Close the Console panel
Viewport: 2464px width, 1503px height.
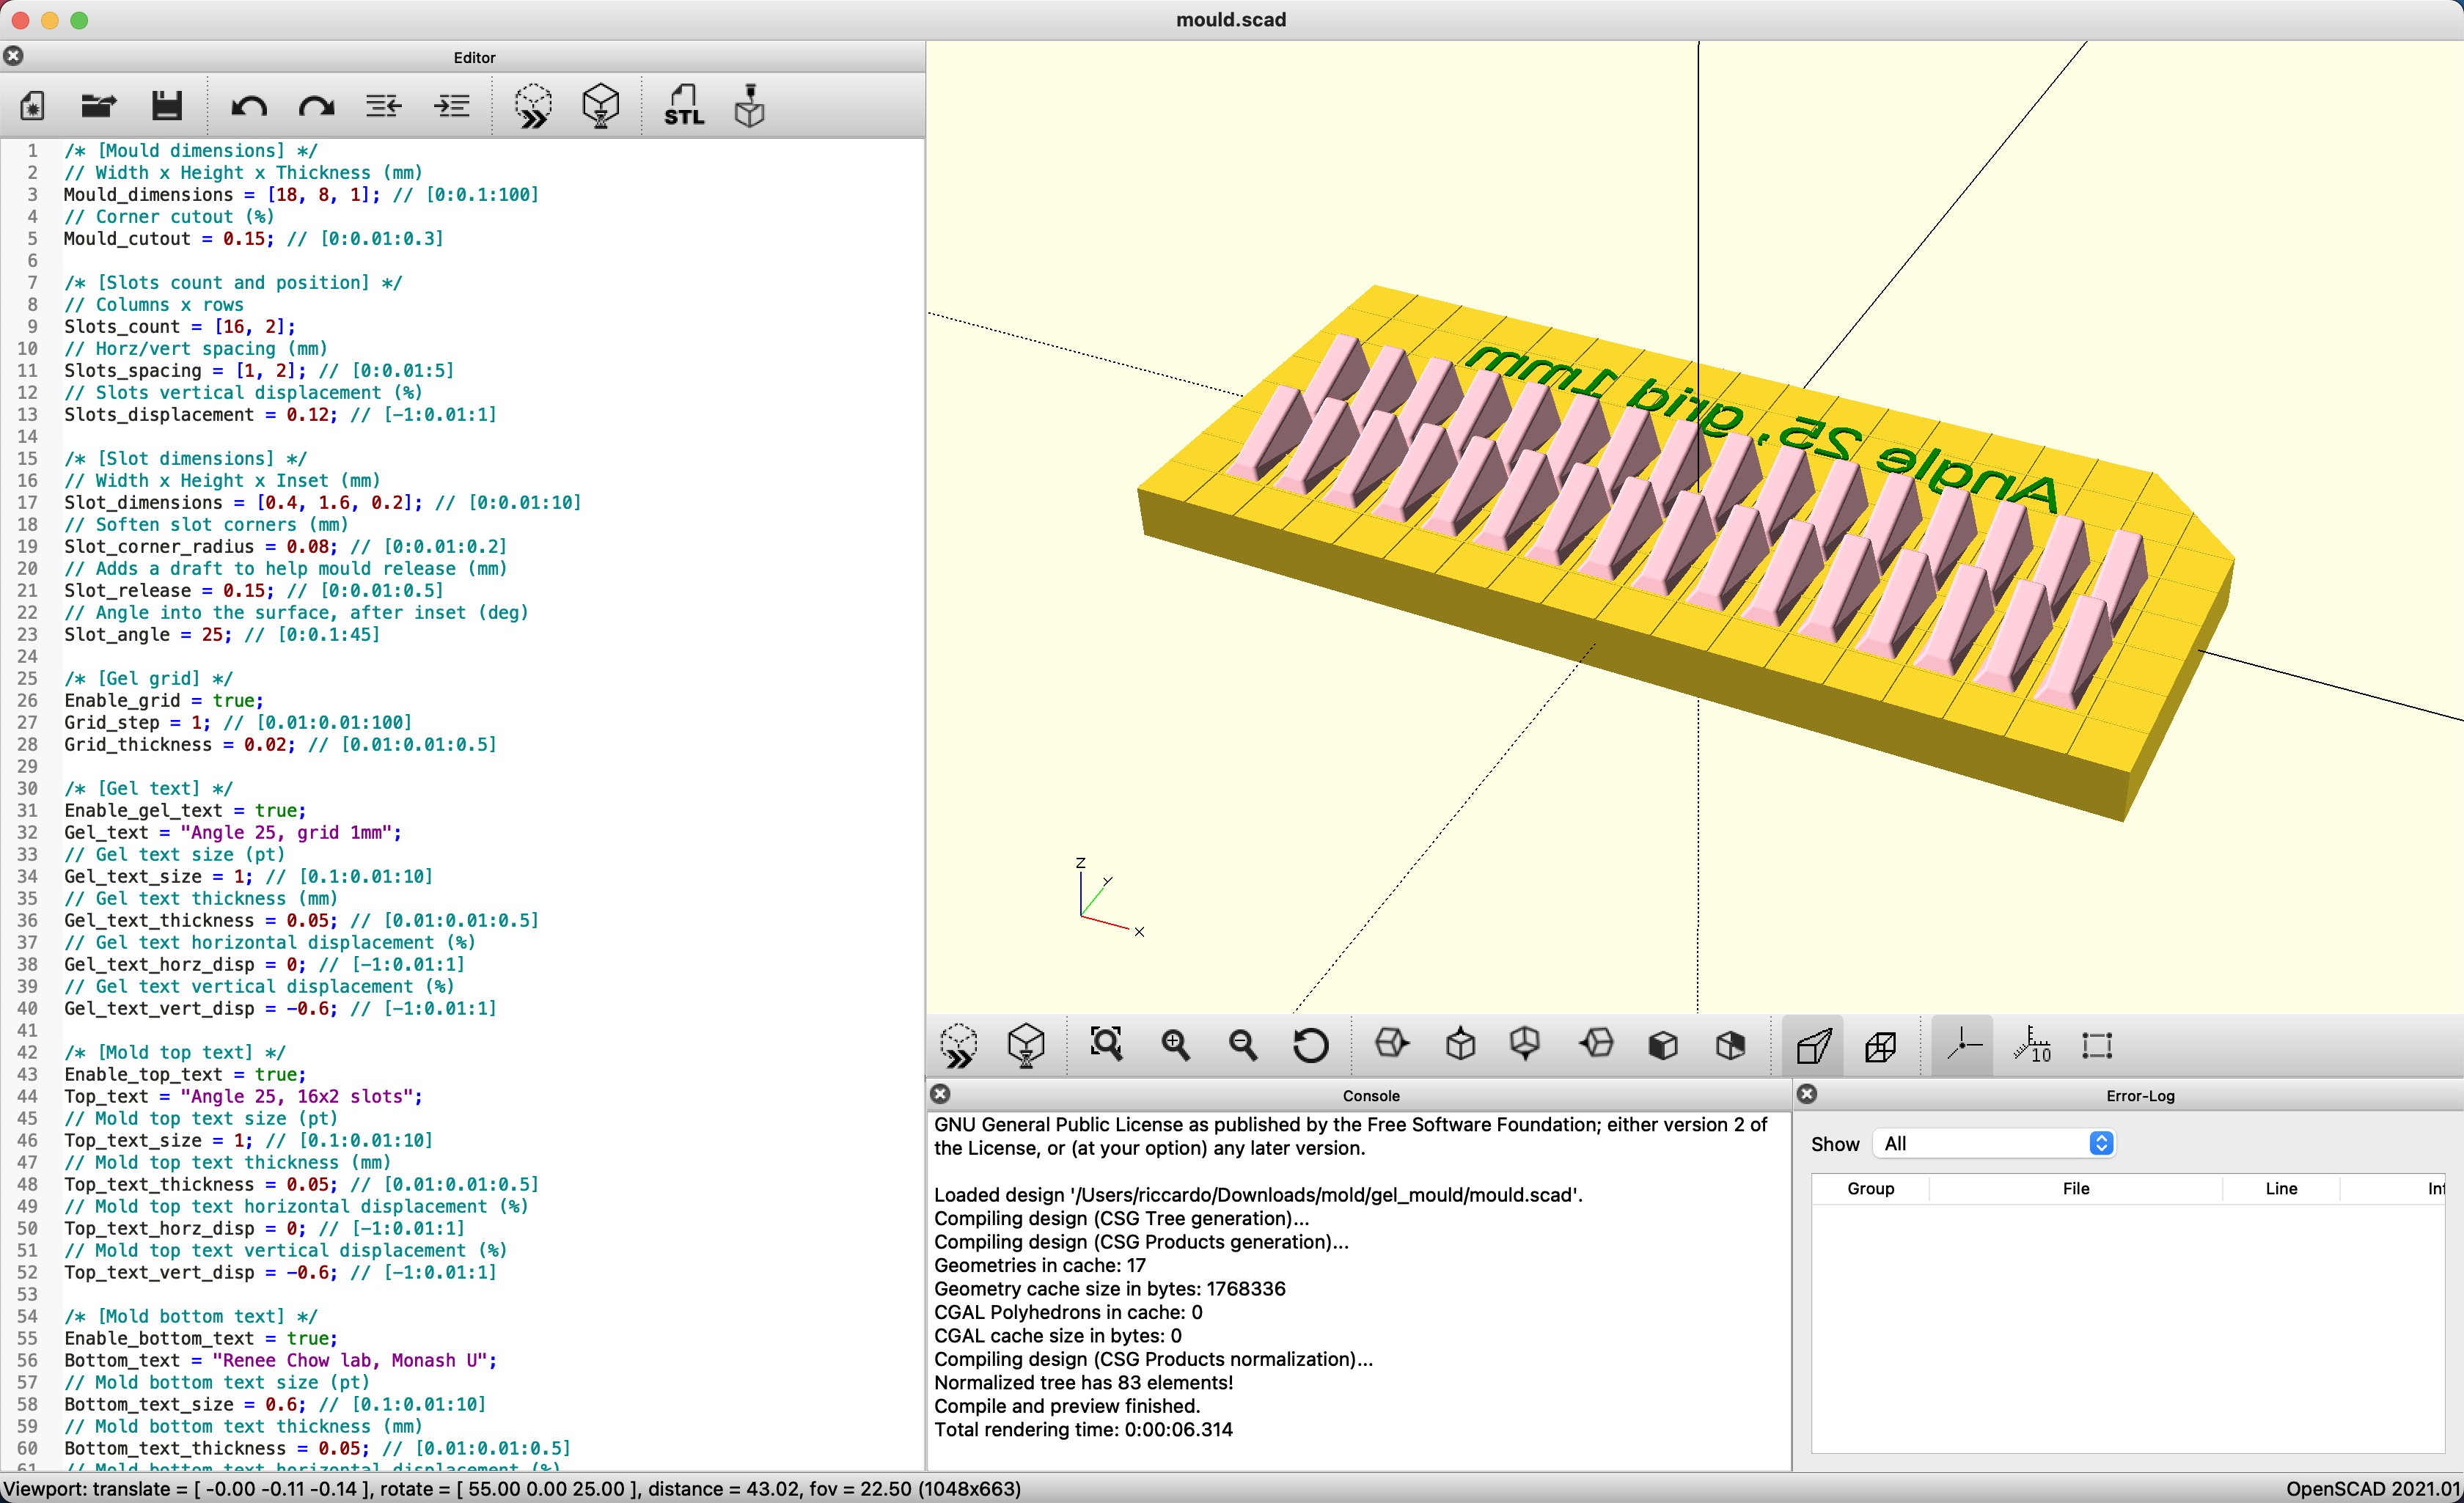[x=940, y=1094]
